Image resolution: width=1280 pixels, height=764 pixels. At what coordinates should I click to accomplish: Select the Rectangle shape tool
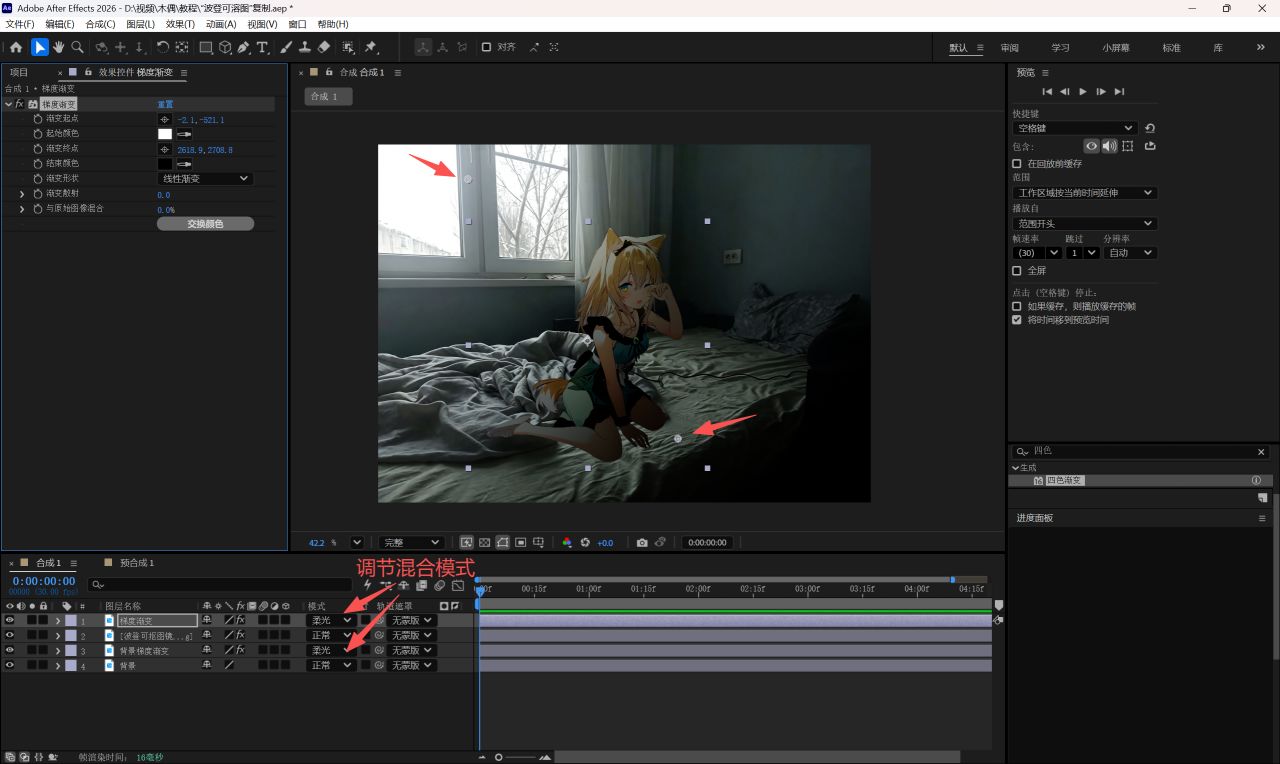click(x=206, y=47)
